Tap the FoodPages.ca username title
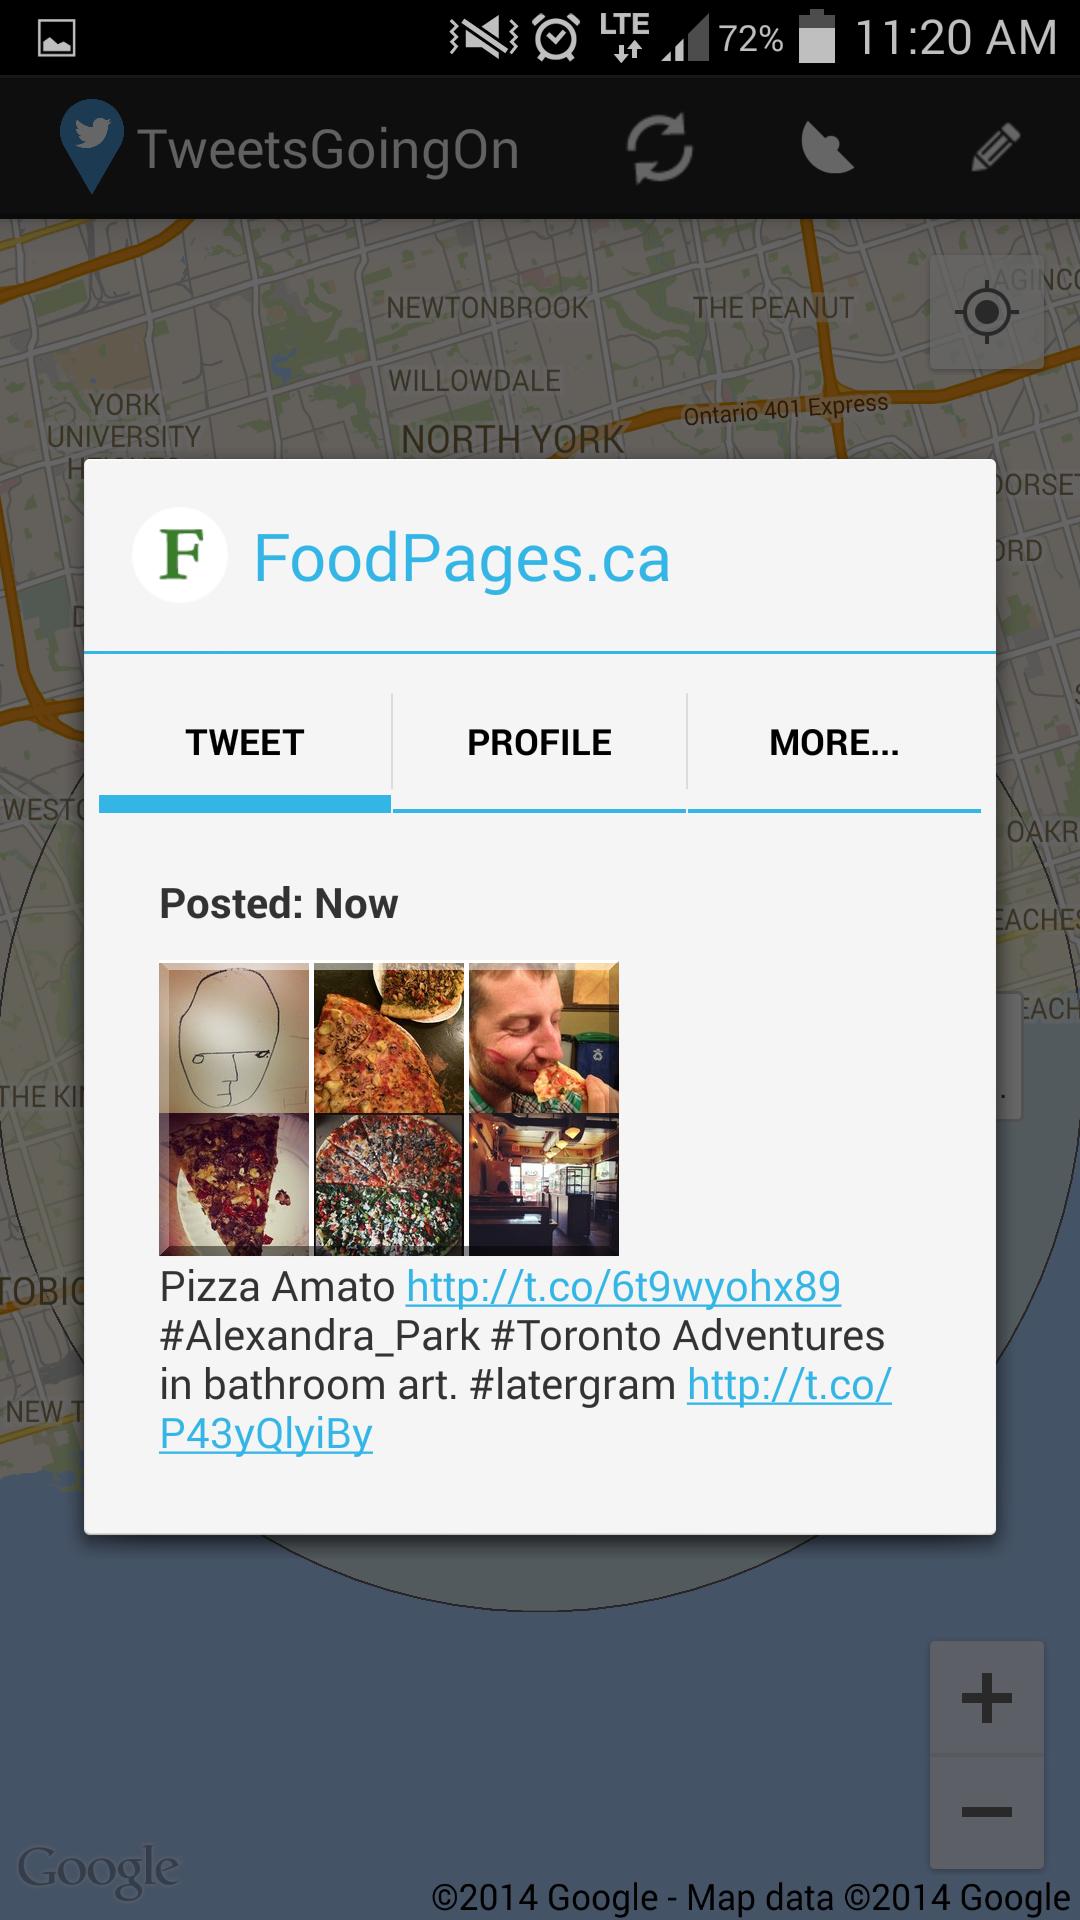This screenshot has width=1080, height=1920. click(x=461, y=558)
